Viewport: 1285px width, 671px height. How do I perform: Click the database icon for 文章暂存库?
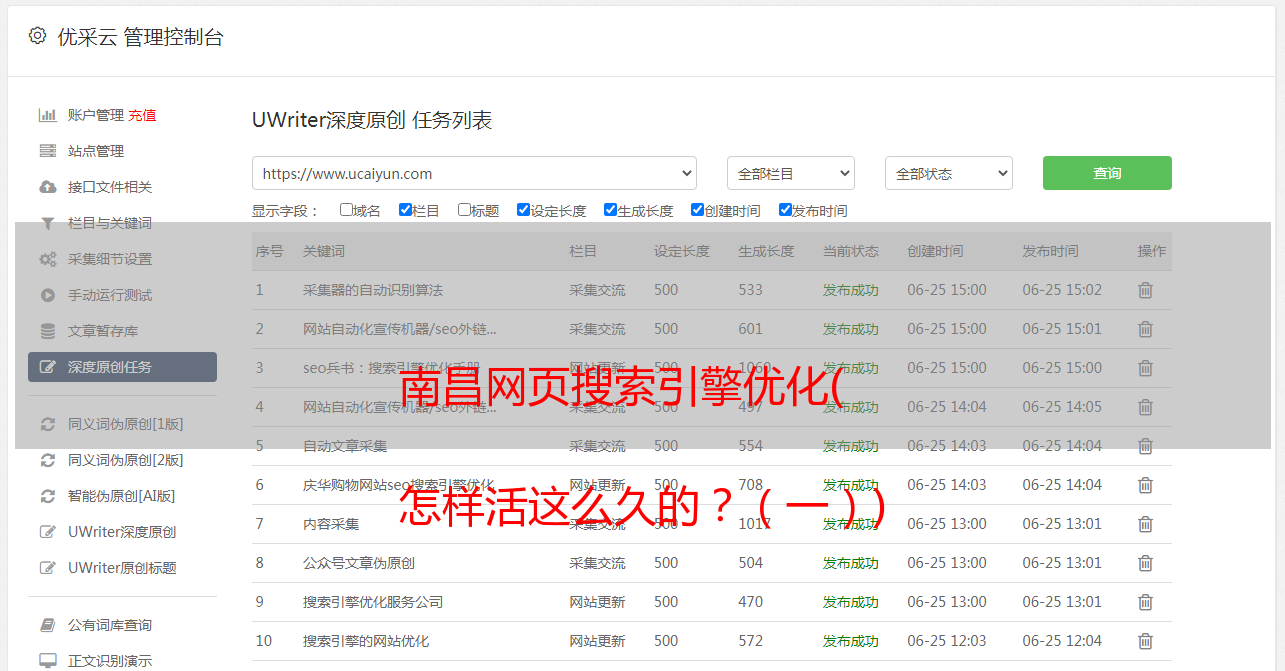click(47, 331)
